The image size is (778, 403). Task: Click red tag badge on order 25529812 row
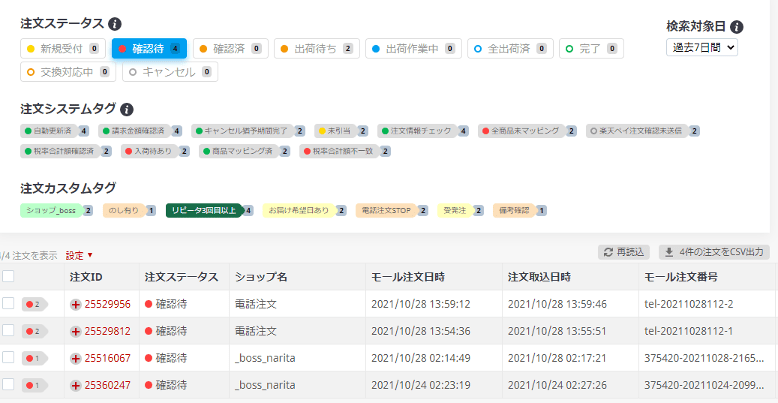click(35, 331)
